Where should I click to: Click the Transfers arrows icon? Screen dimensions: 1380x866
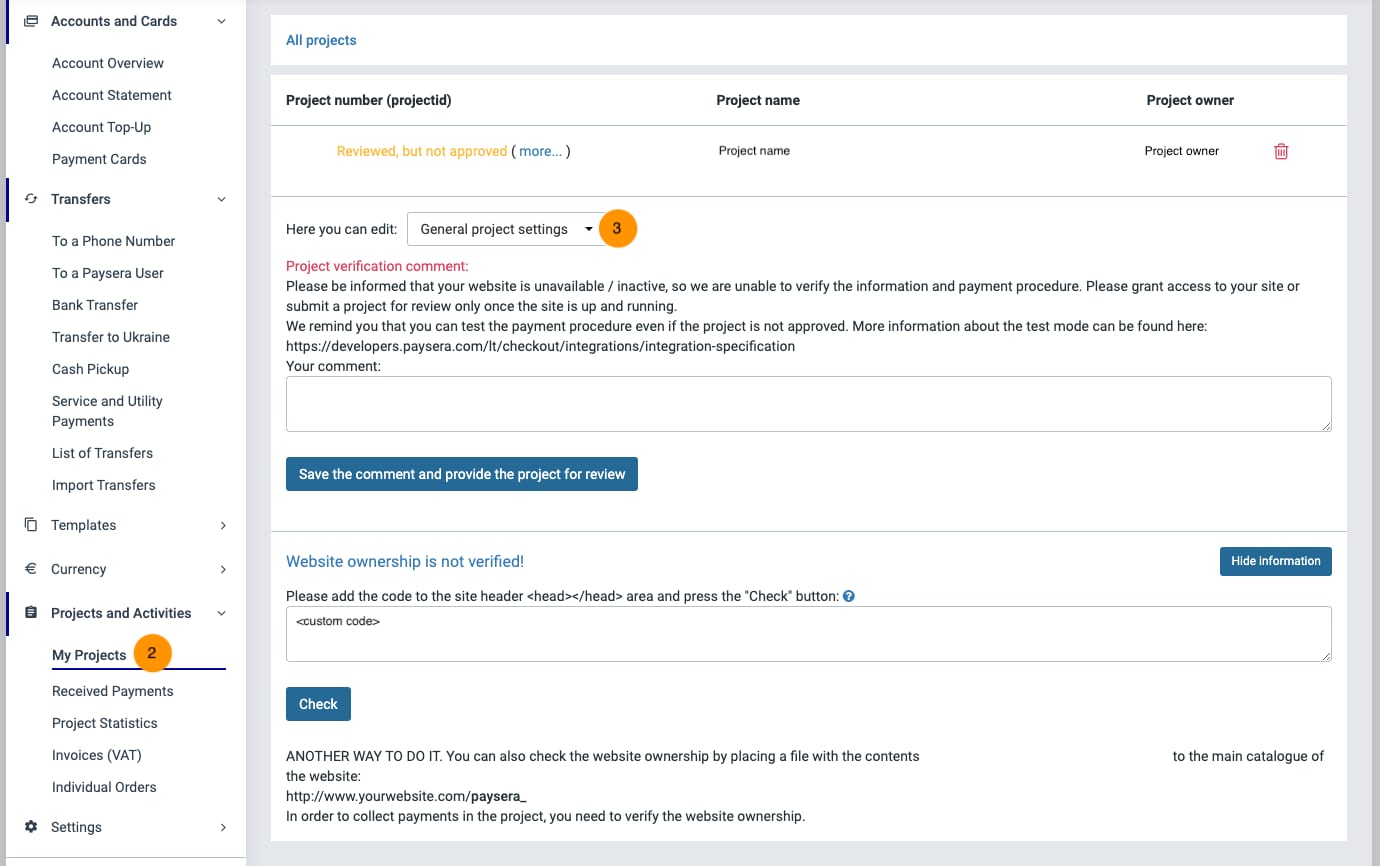(31, 199)
